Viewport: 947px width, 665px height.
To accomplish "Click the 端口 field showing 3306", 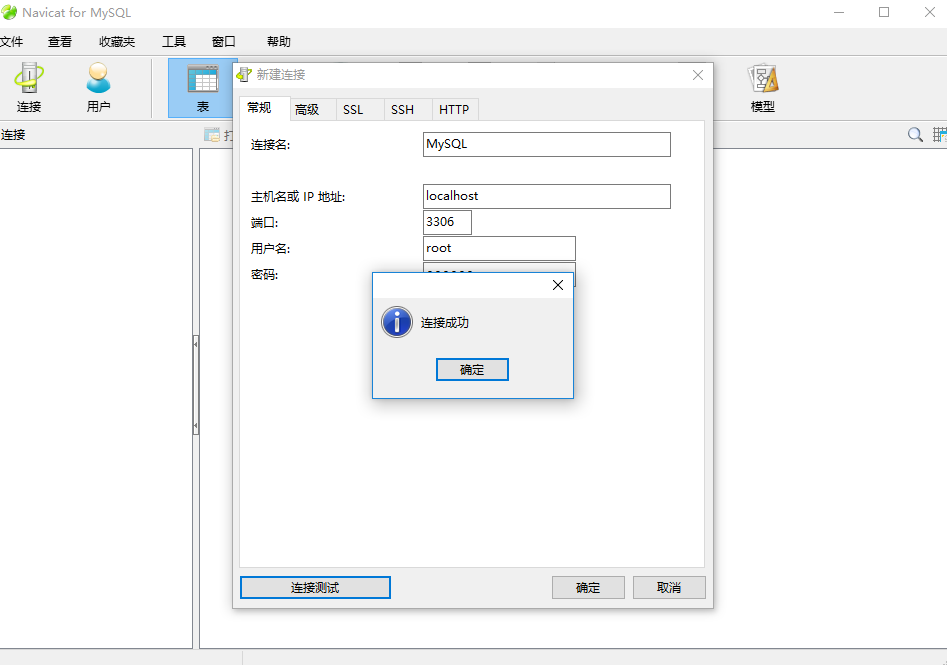I will [x=446, y=222].
